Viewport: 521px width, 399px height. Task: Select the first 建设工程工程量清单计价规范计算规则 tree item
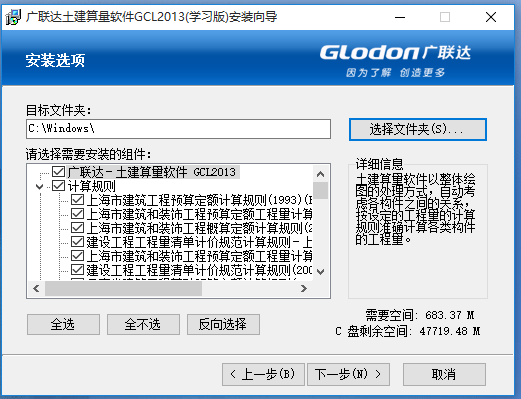point(199,242)
